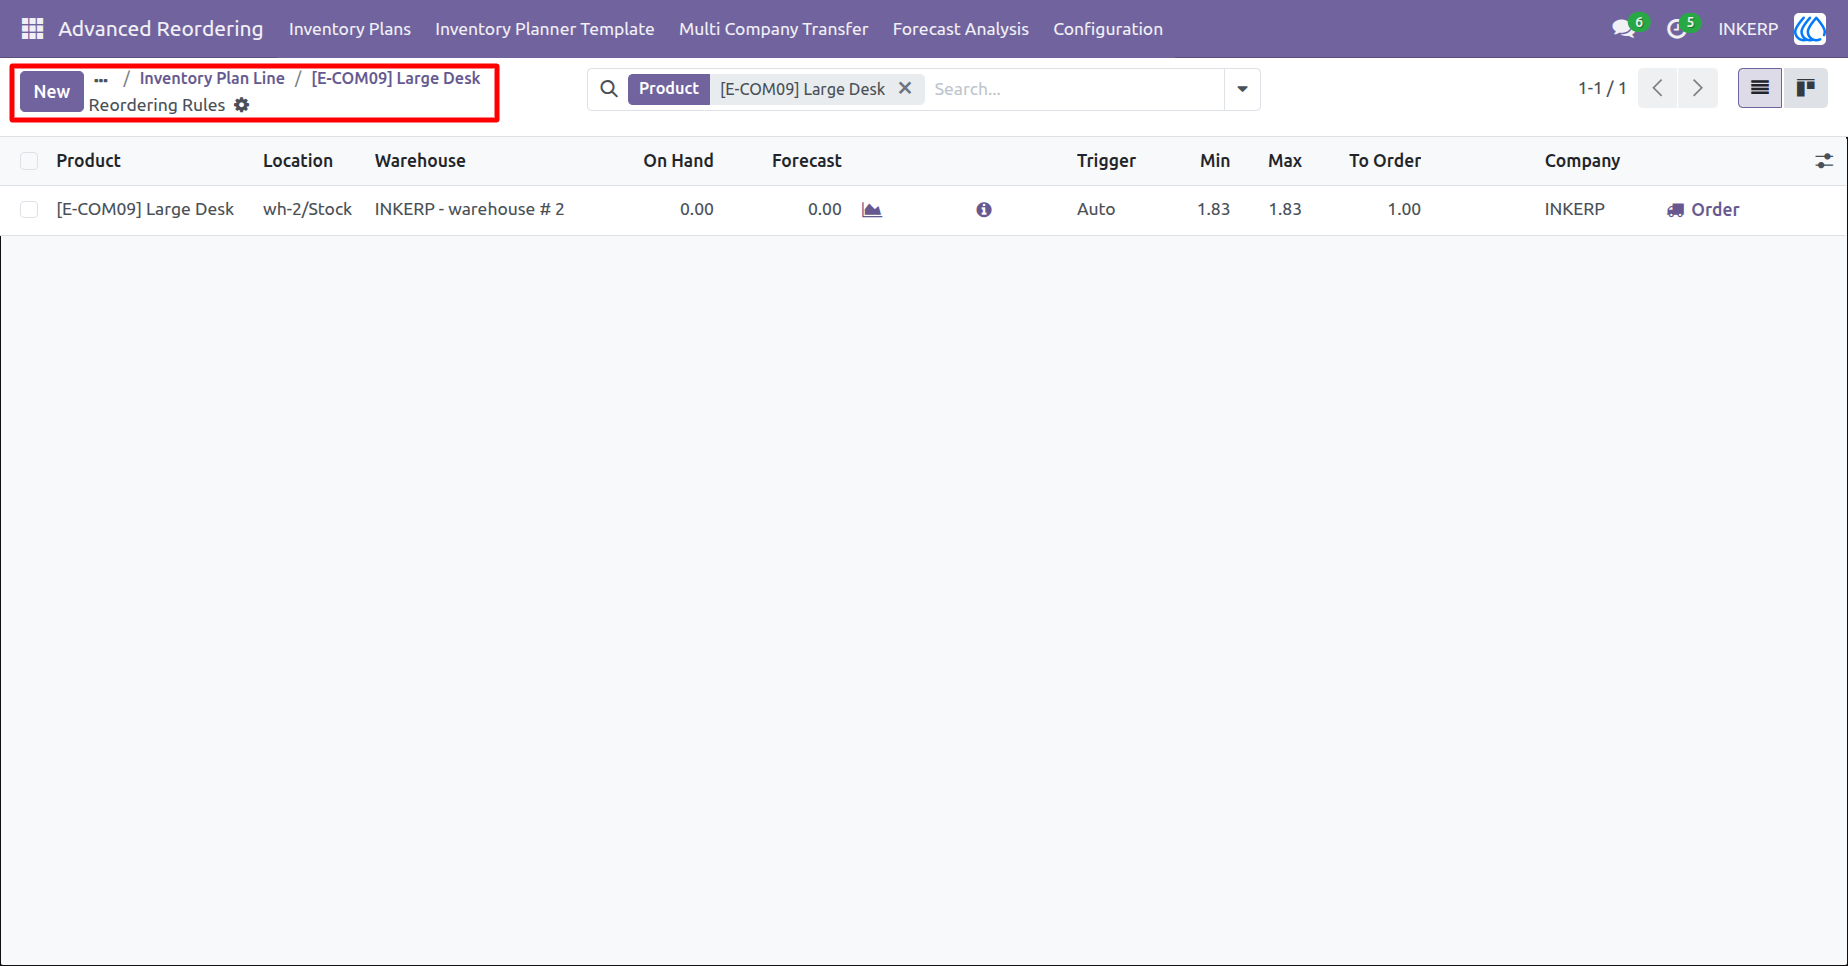Click INKERP - warehouse # 2 cell
Viewport: 1848px width, 966px height.
470,210
